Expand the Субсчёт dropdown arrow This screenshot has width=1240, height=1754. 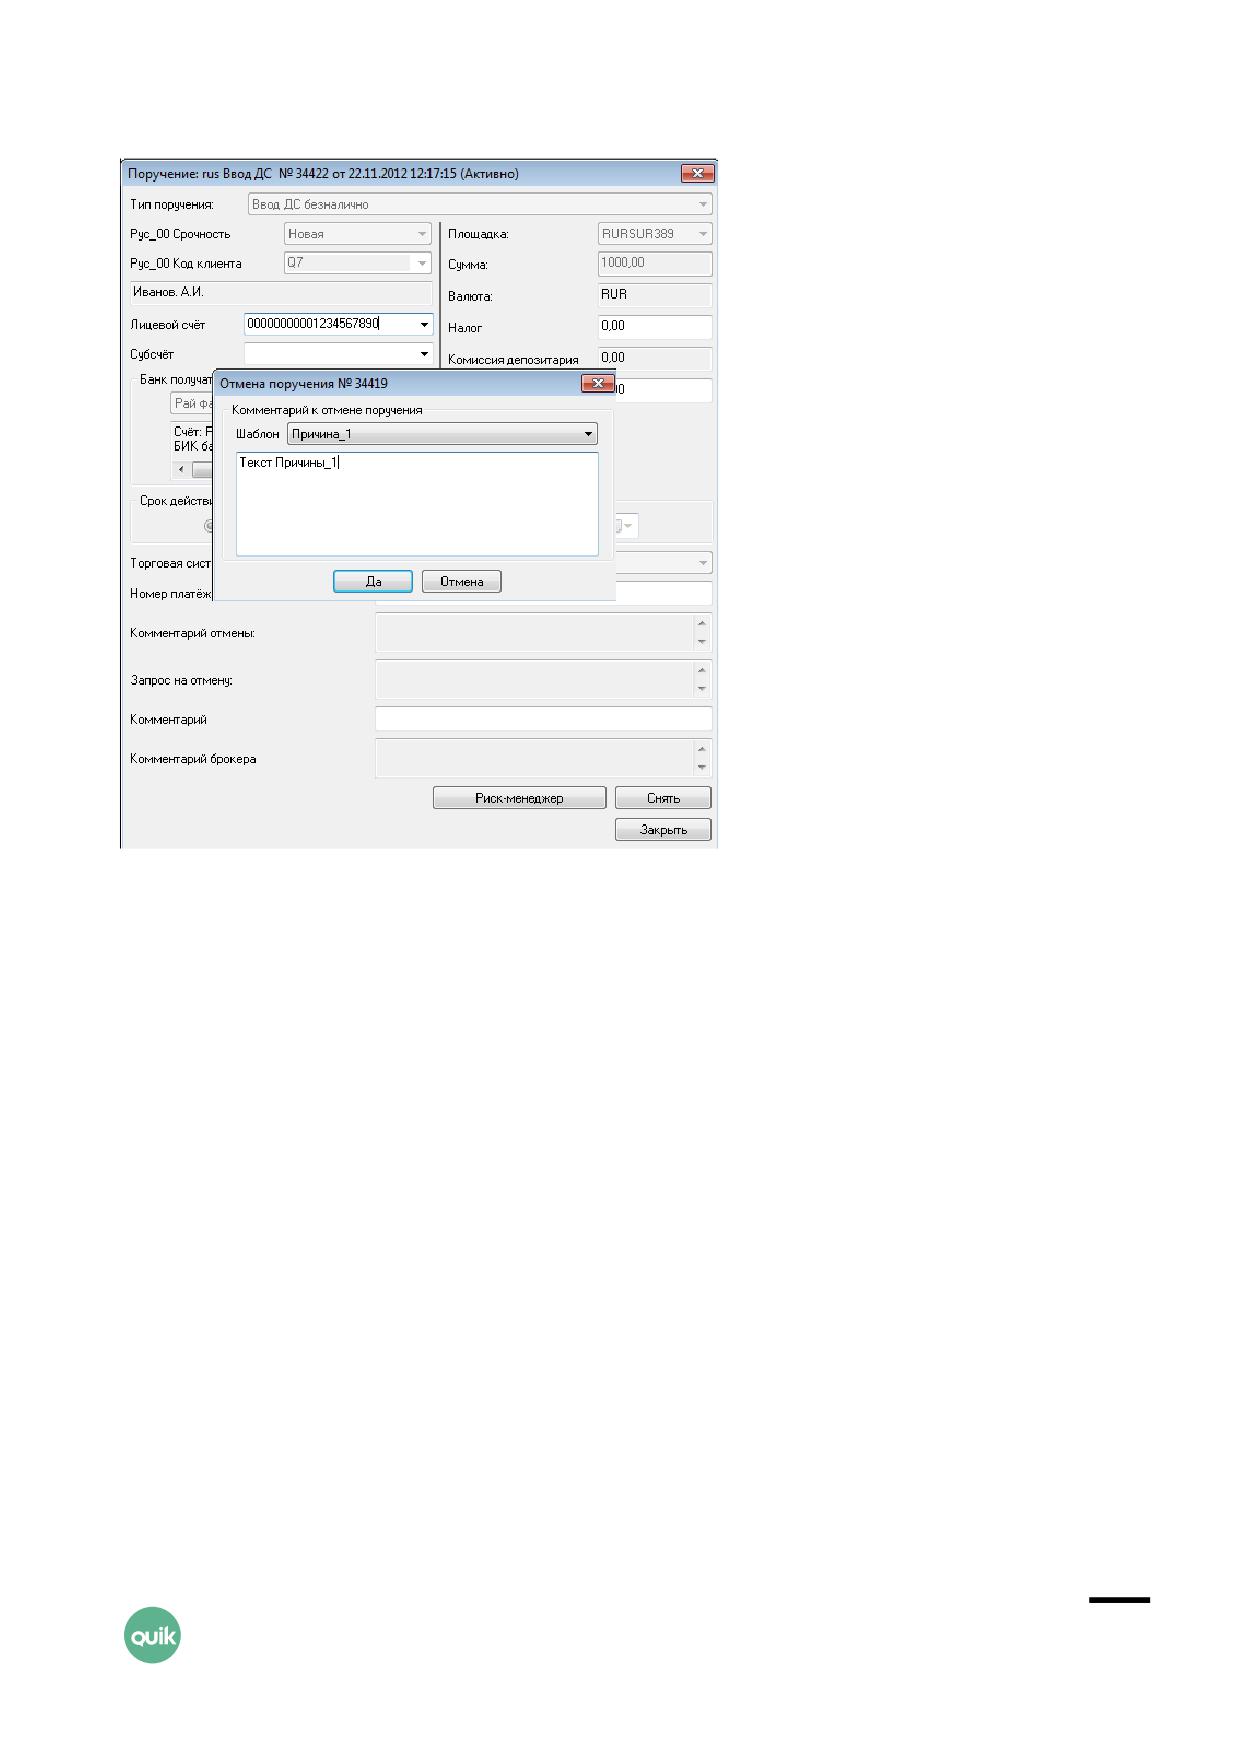click(424, 354)
